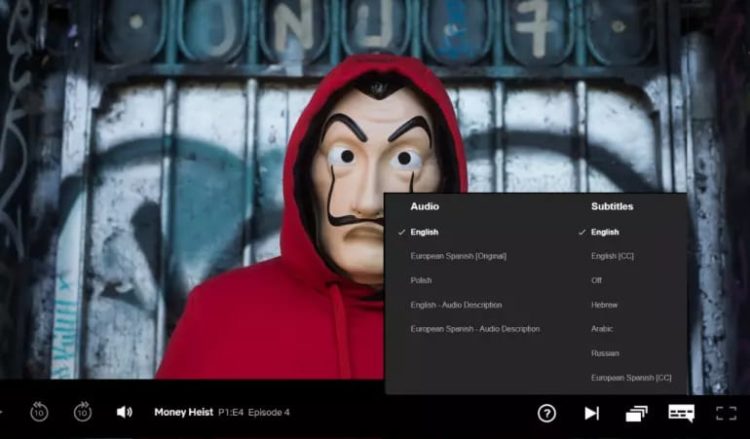Screen dimensions: 750x439
Task: Toggle the audio and subtitles menu icon
Action: [x=681, y=413]
